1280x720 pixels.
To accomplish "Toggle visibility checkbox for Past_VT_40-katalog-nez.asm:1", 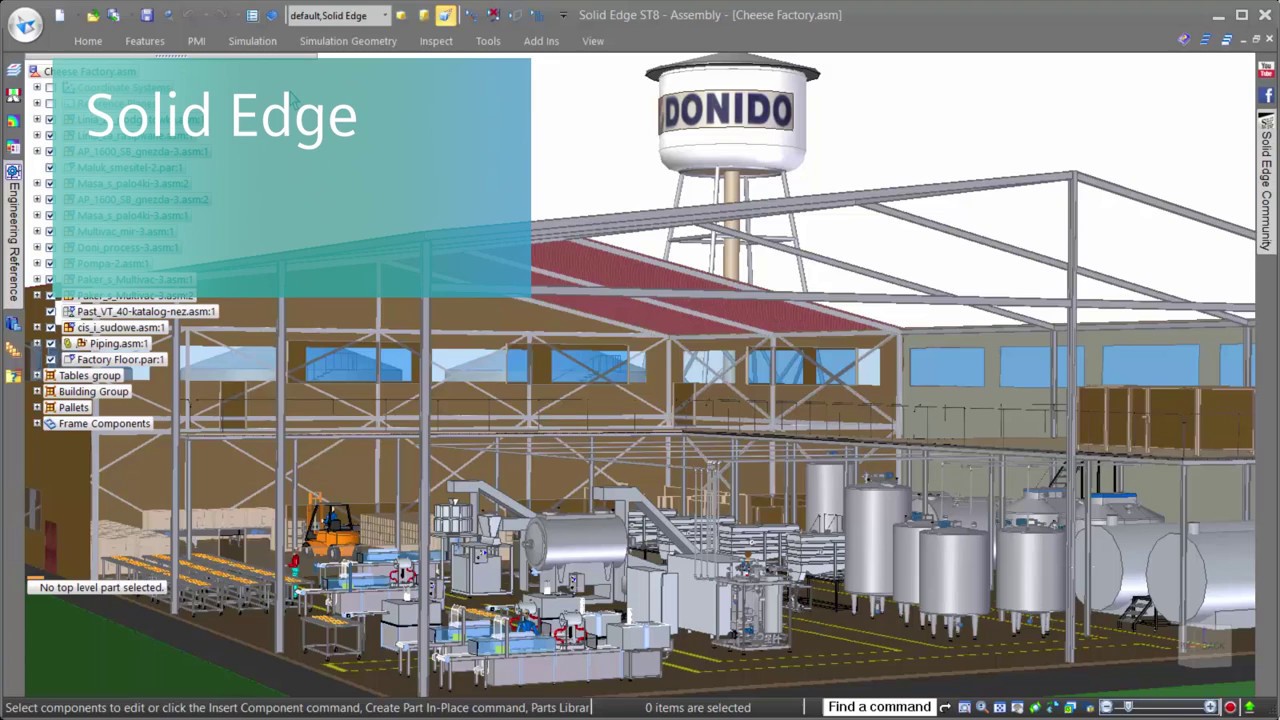I will (51, 312).
